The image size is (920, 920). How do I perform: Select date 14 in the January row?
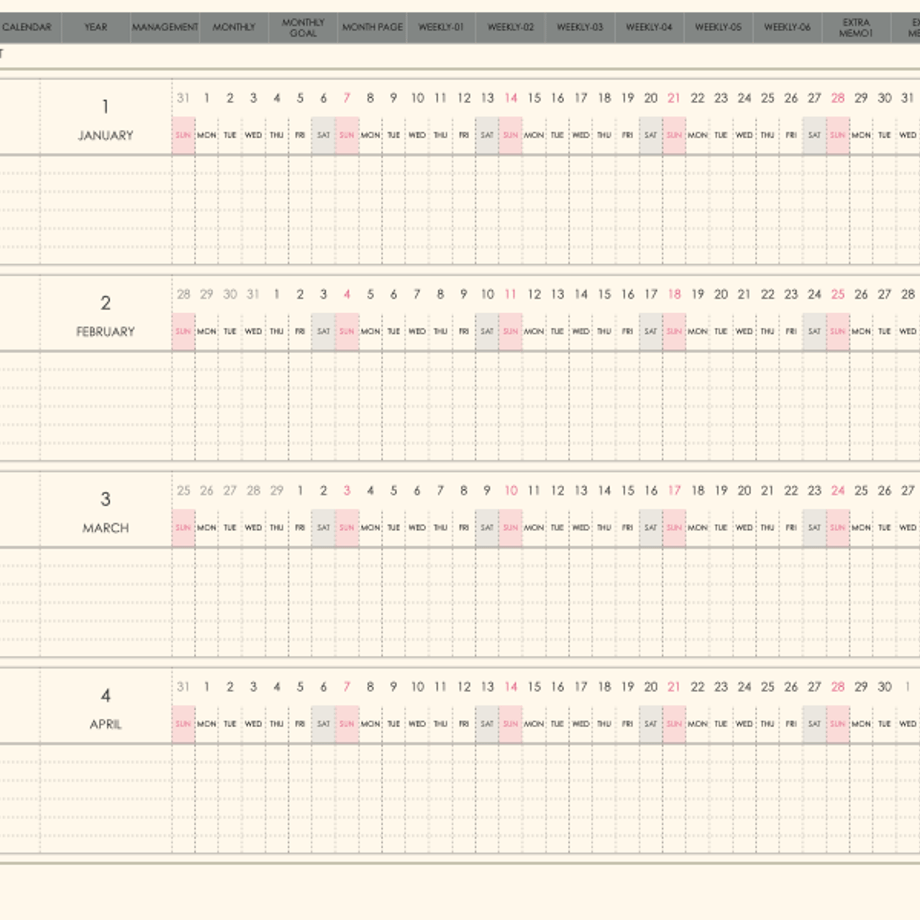(510, 98)
